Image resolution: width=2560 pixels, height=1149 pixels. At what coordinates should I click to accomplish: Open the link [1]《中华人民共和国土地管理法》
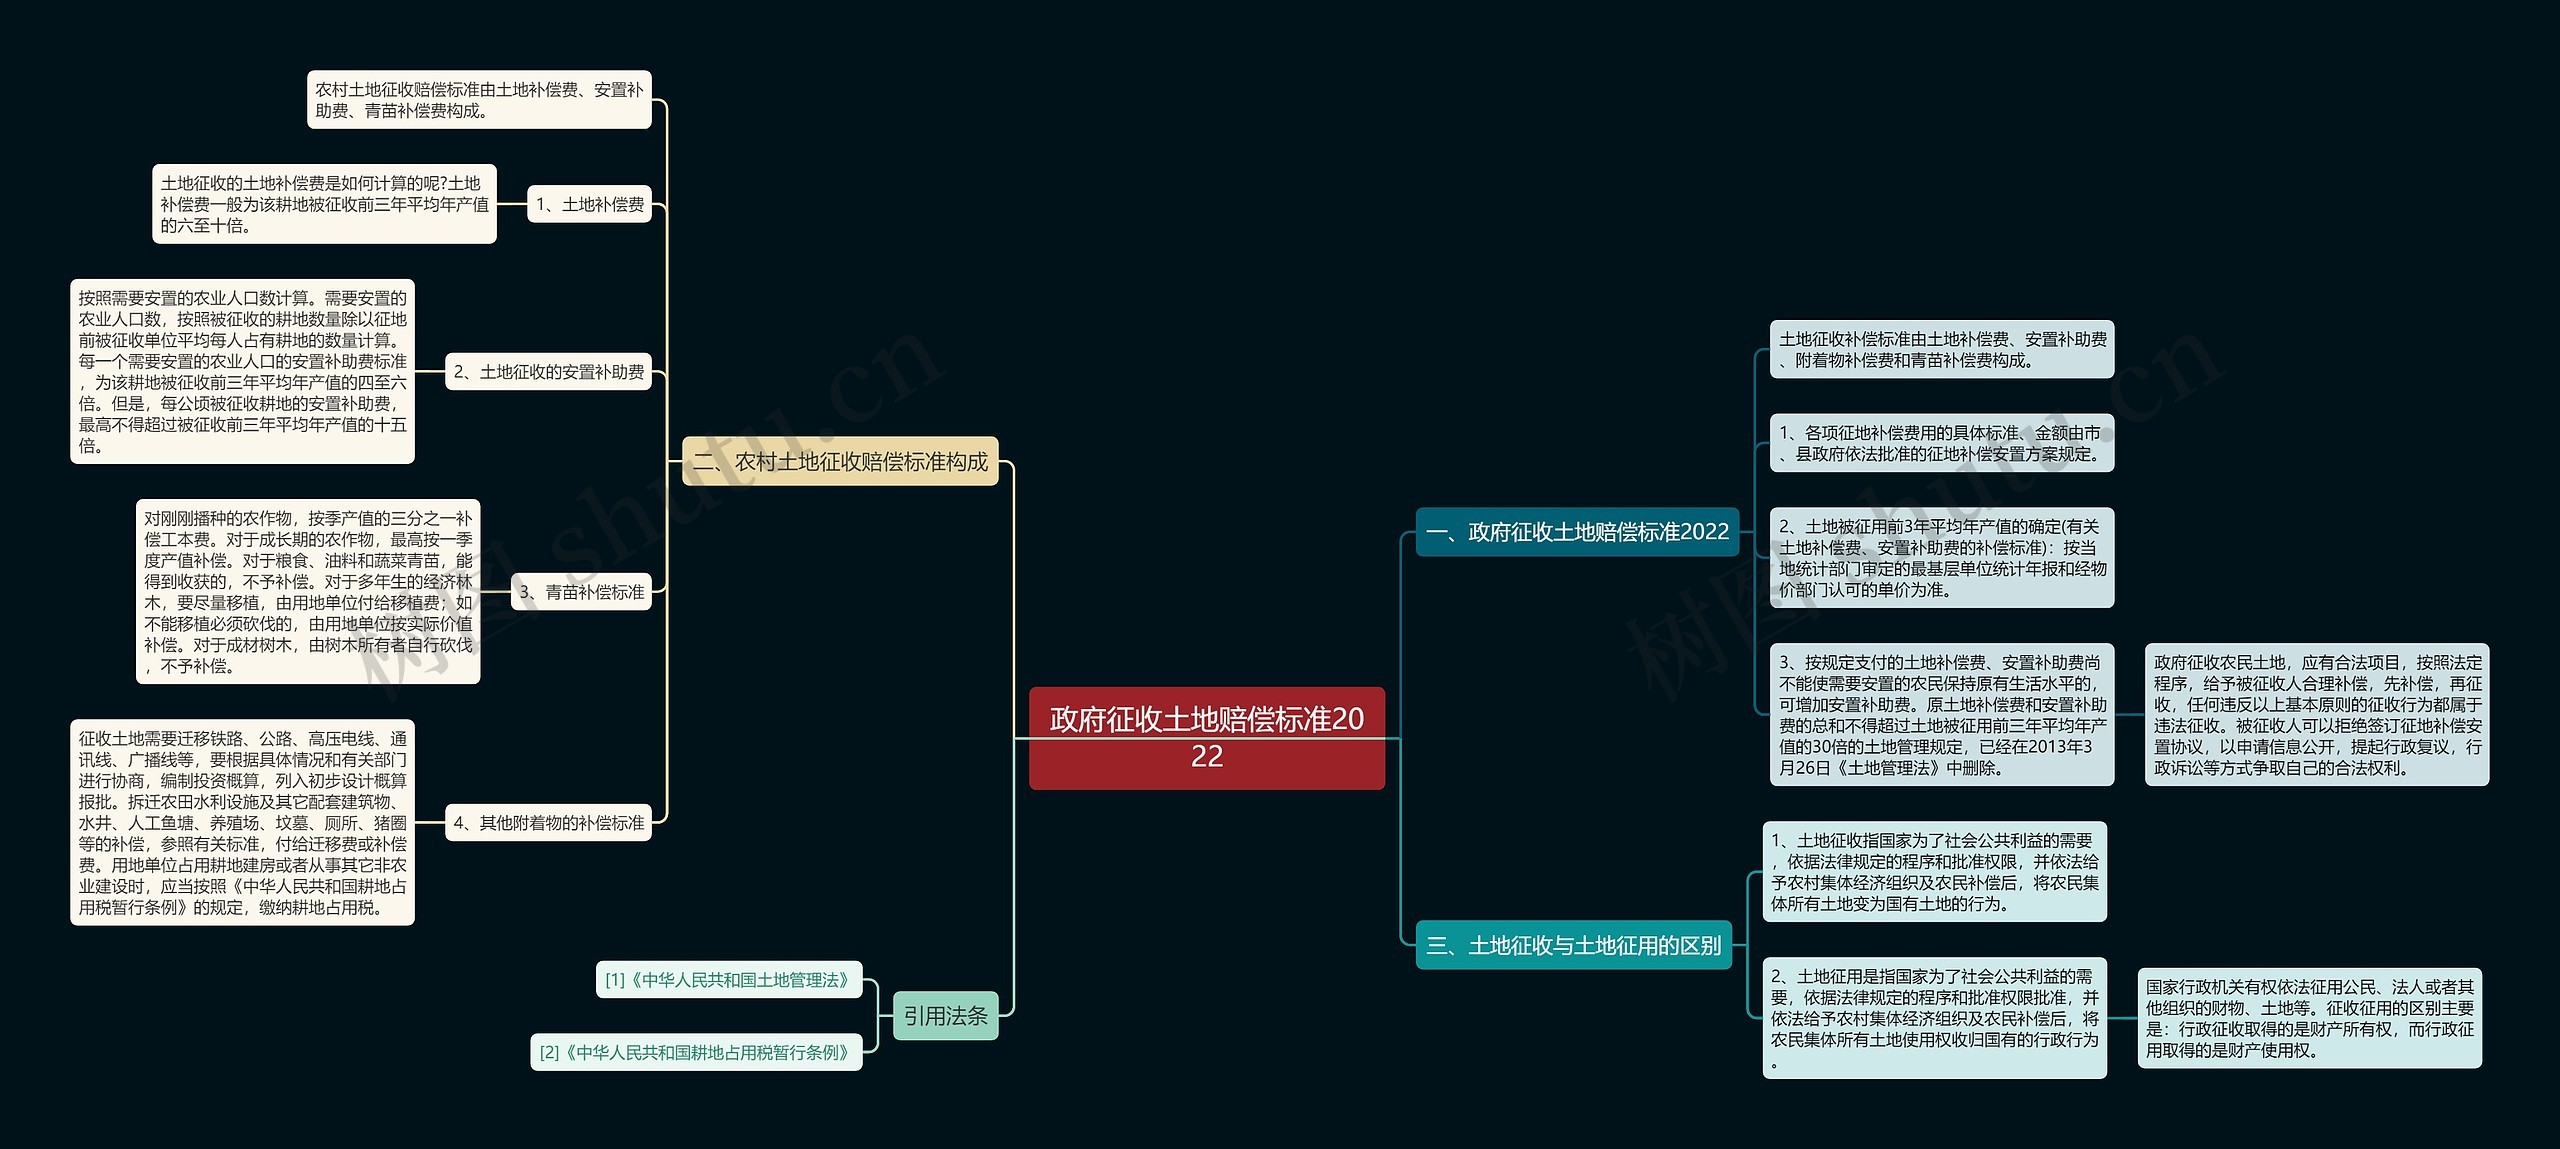point(729,980)
